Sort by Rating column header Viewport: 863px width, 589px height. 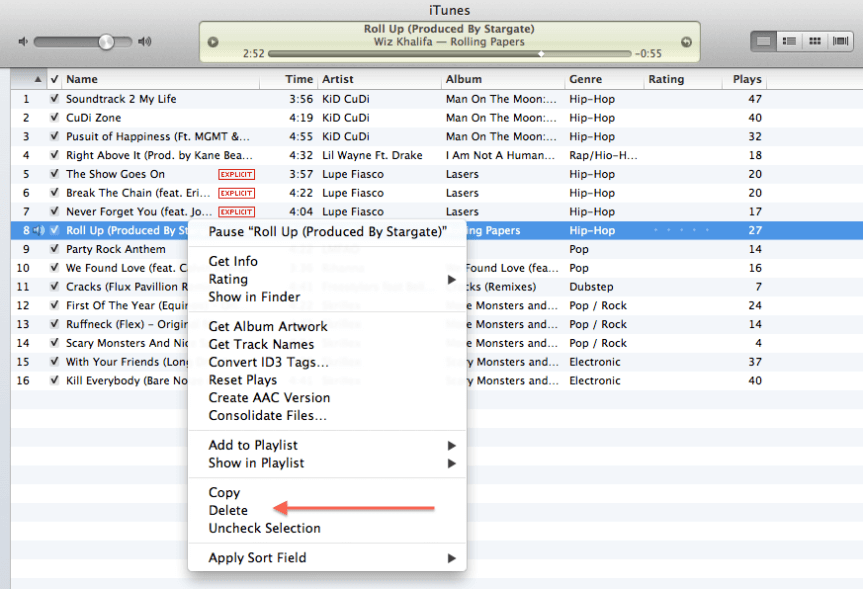coord(683,79)
